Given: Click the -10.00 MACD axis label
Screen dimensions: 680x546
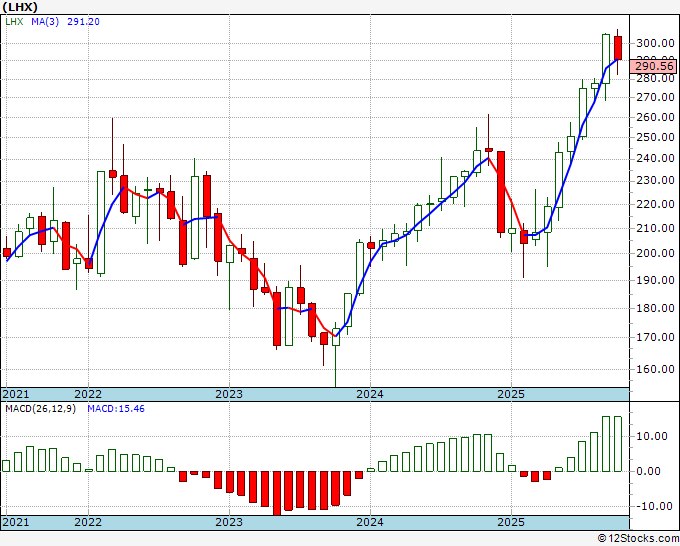Looking at the screenshot, I should point(656,506).
